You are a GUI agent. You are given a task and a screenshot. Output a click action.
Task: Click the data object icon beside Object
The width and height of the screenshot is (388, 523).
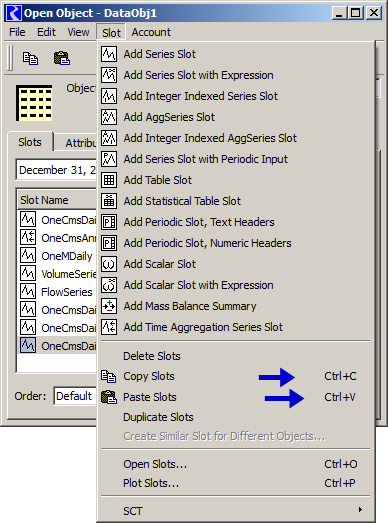[34, 103]
